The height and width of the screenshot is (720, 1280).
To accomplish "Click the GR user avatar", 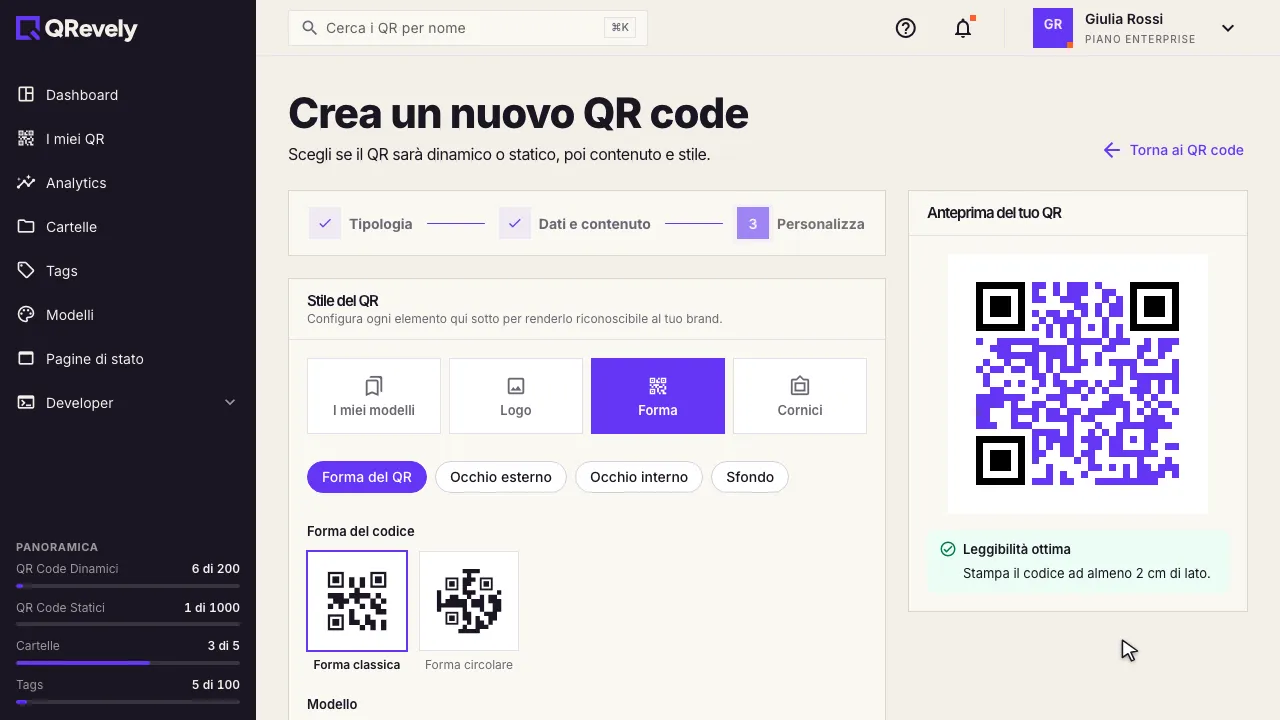I will 1053,28.
